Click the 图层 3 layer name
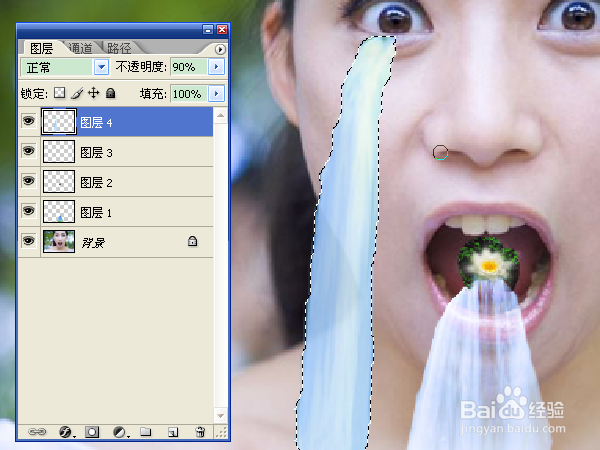The image size is (600, 450). point(96,153)
